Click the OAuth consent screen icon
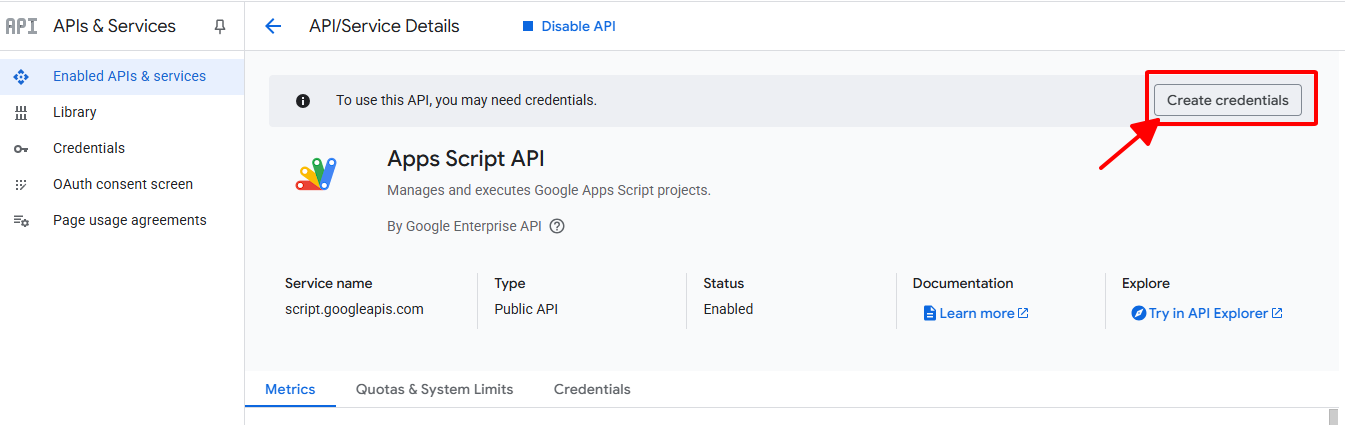Screen dimensions: 1345x425 tap(21, 185)
